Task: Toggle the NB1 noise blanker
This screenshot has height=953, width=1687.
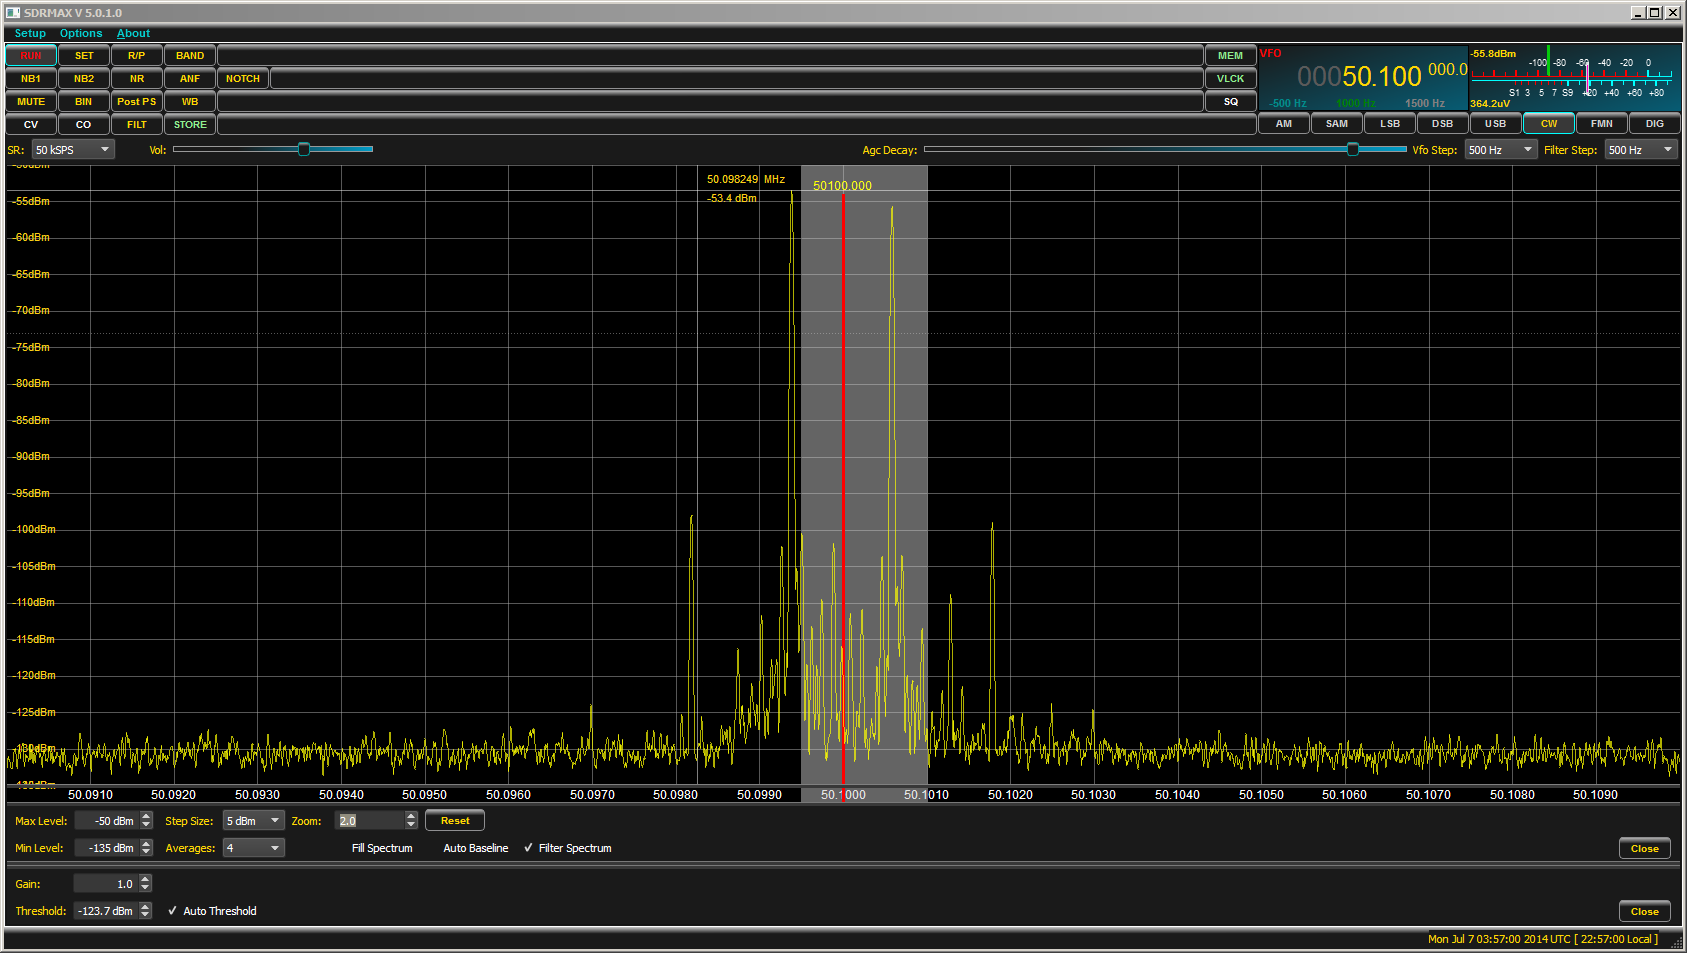Action: (x=31, y=79)
